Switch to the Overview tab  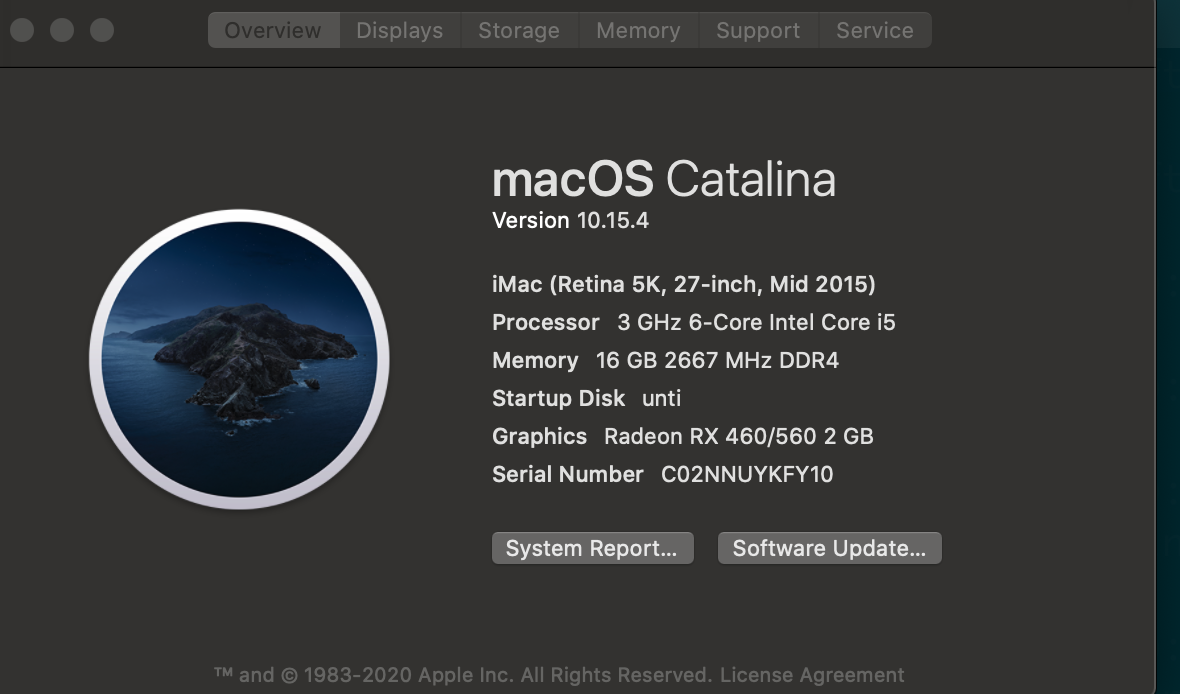[273, 30]
